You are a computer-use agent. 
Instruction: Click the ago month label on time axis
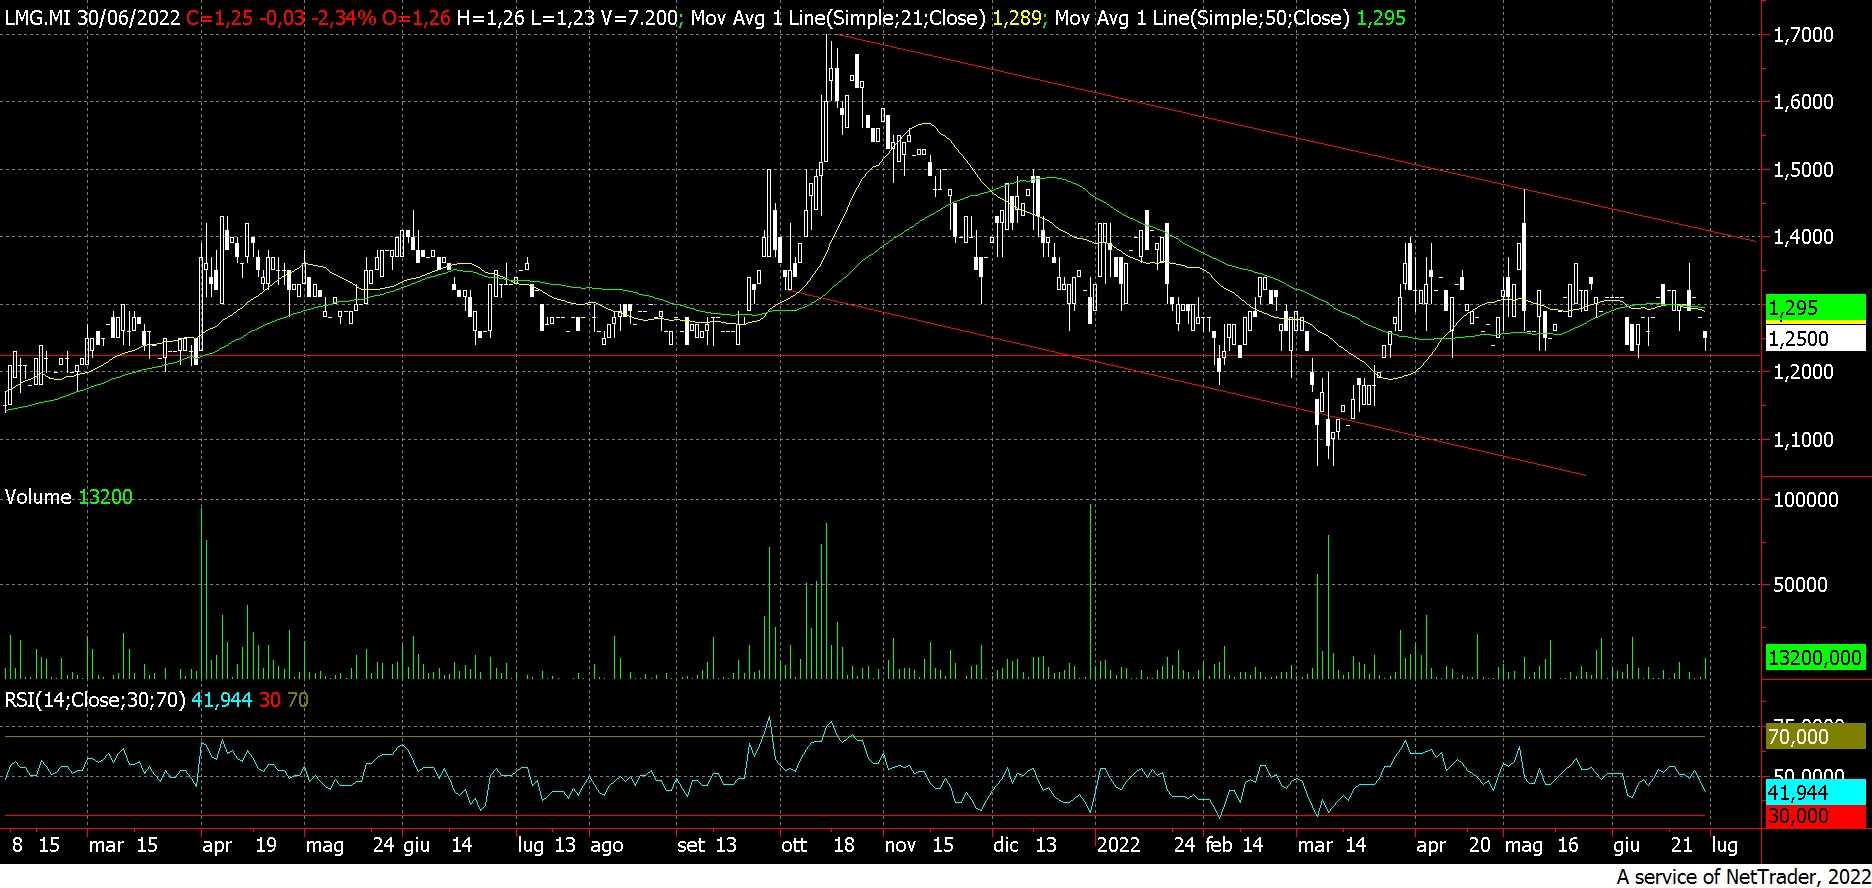tap(607, 846)
